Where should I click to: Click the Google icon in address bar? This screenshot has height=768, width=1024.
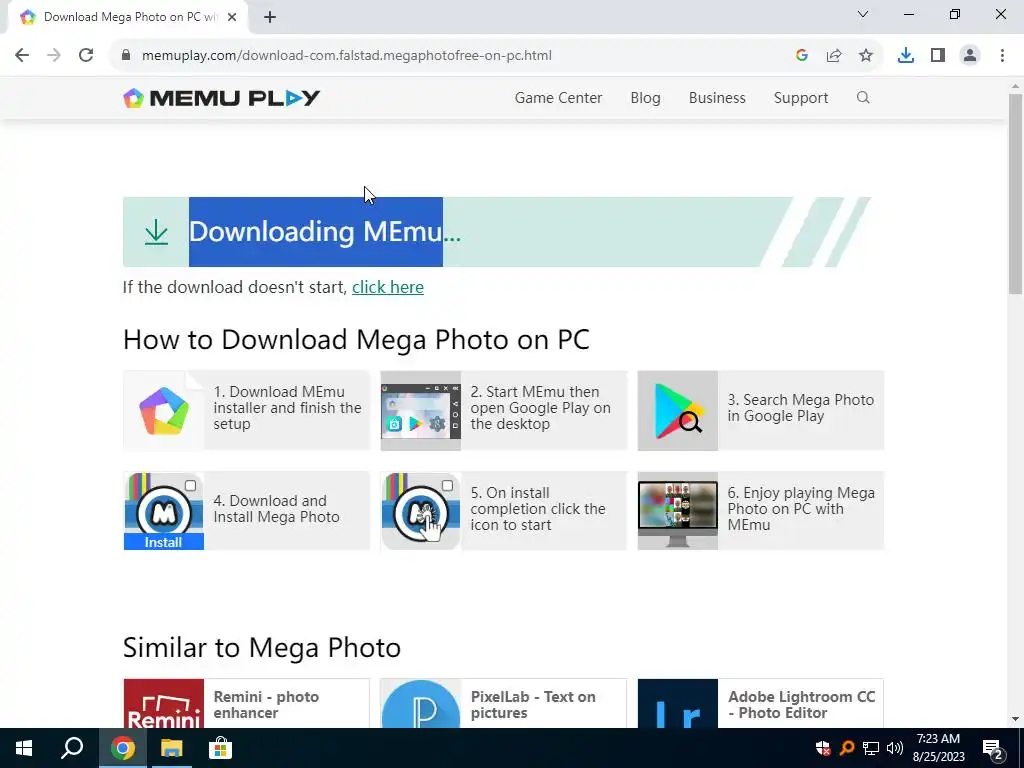pyautogui.click(x=802, y=55)
